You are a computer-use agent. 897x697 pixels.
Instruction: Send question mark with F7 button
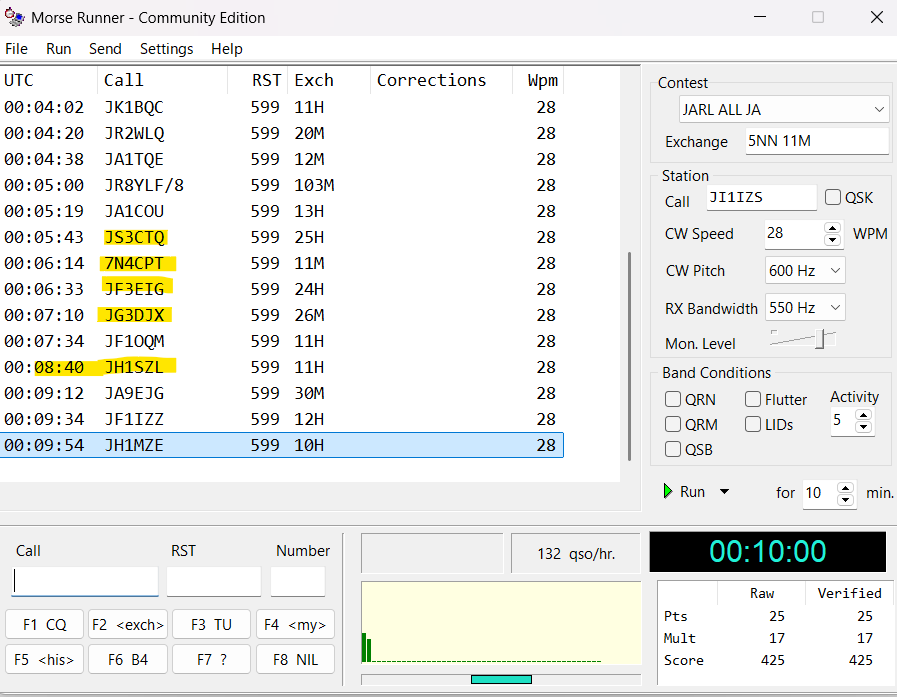211,659
